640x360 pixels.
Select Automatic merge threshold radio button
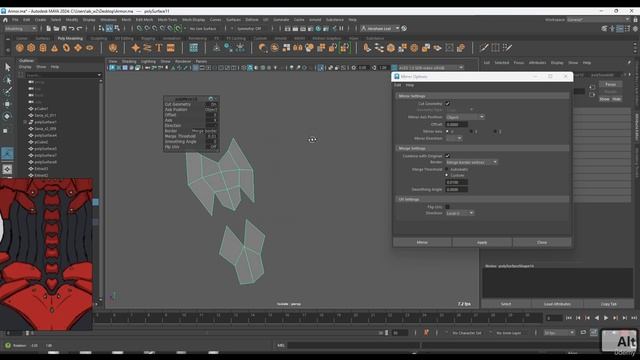pyautogui.click(x=447, y=169)
